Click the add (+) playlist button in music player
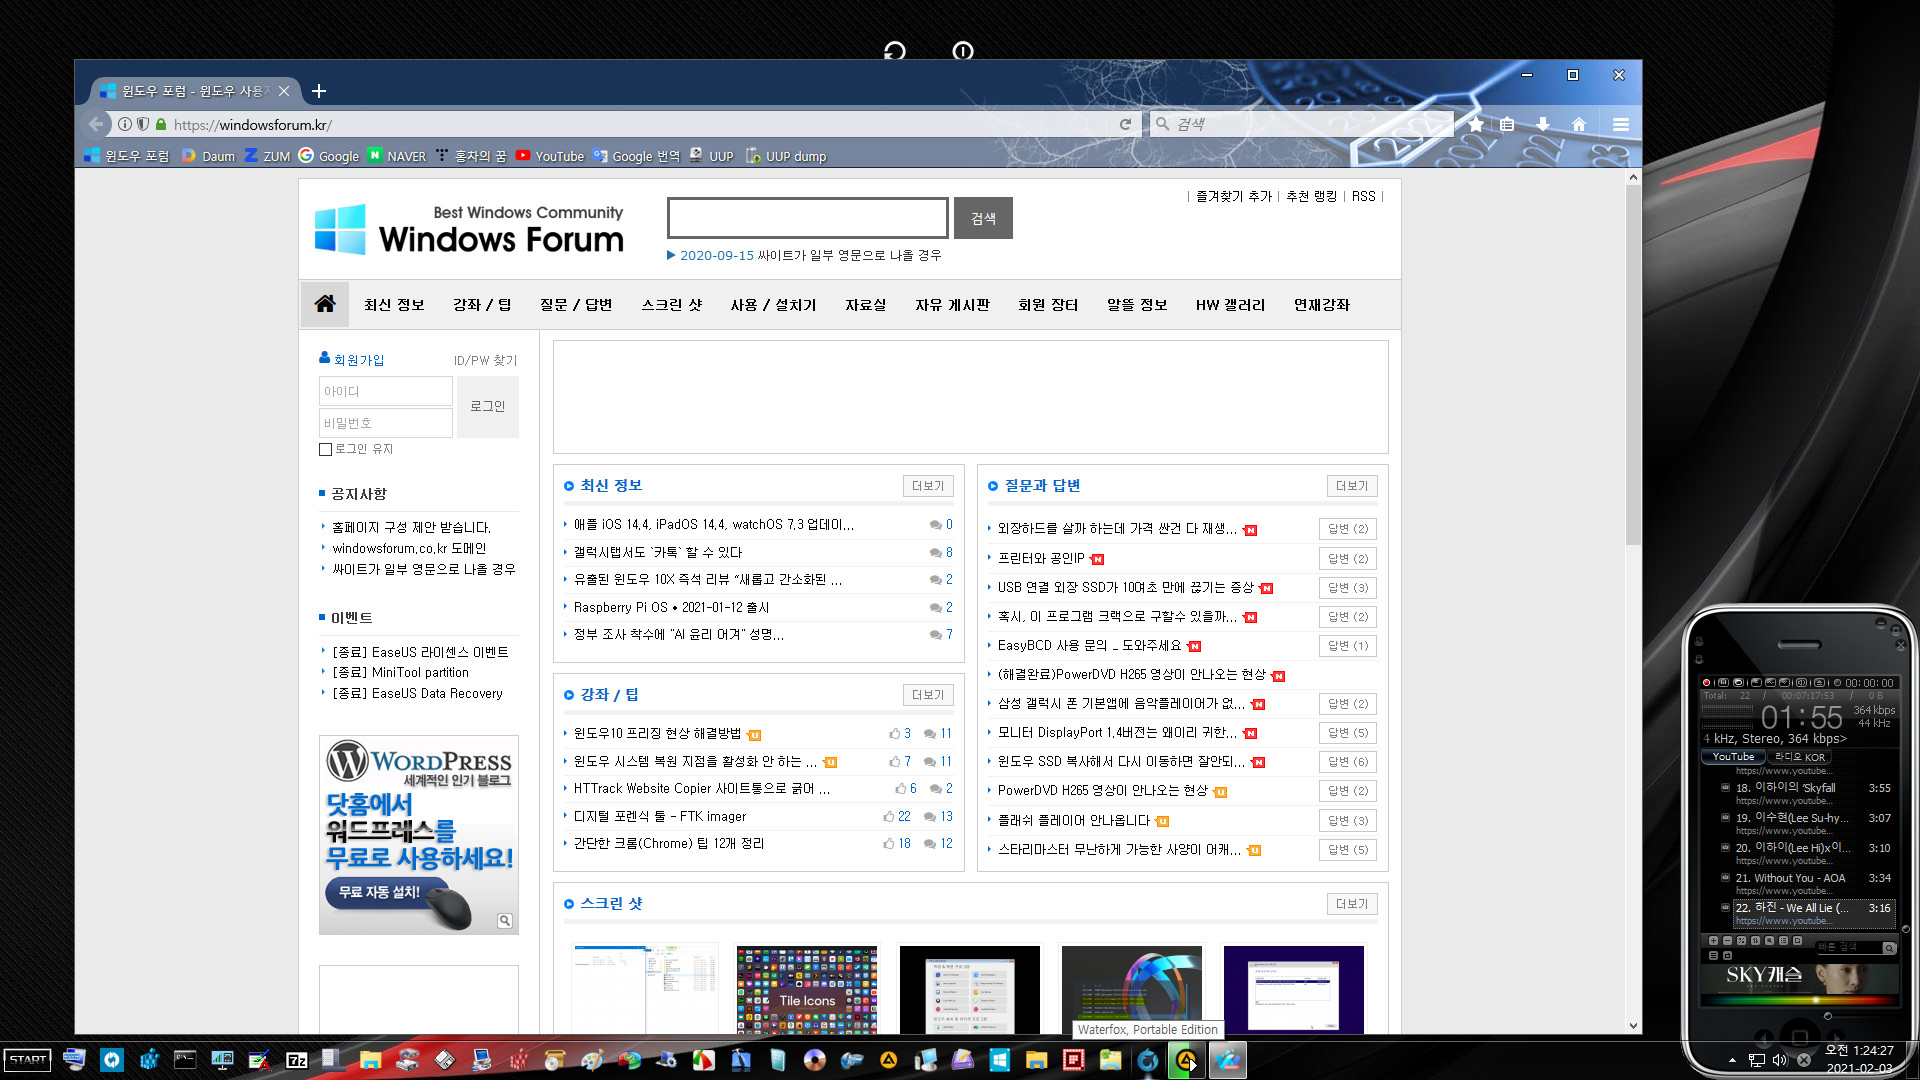Image resolution: width=1920 pixels, height=1080 pixels. (x=1713, y=940)
